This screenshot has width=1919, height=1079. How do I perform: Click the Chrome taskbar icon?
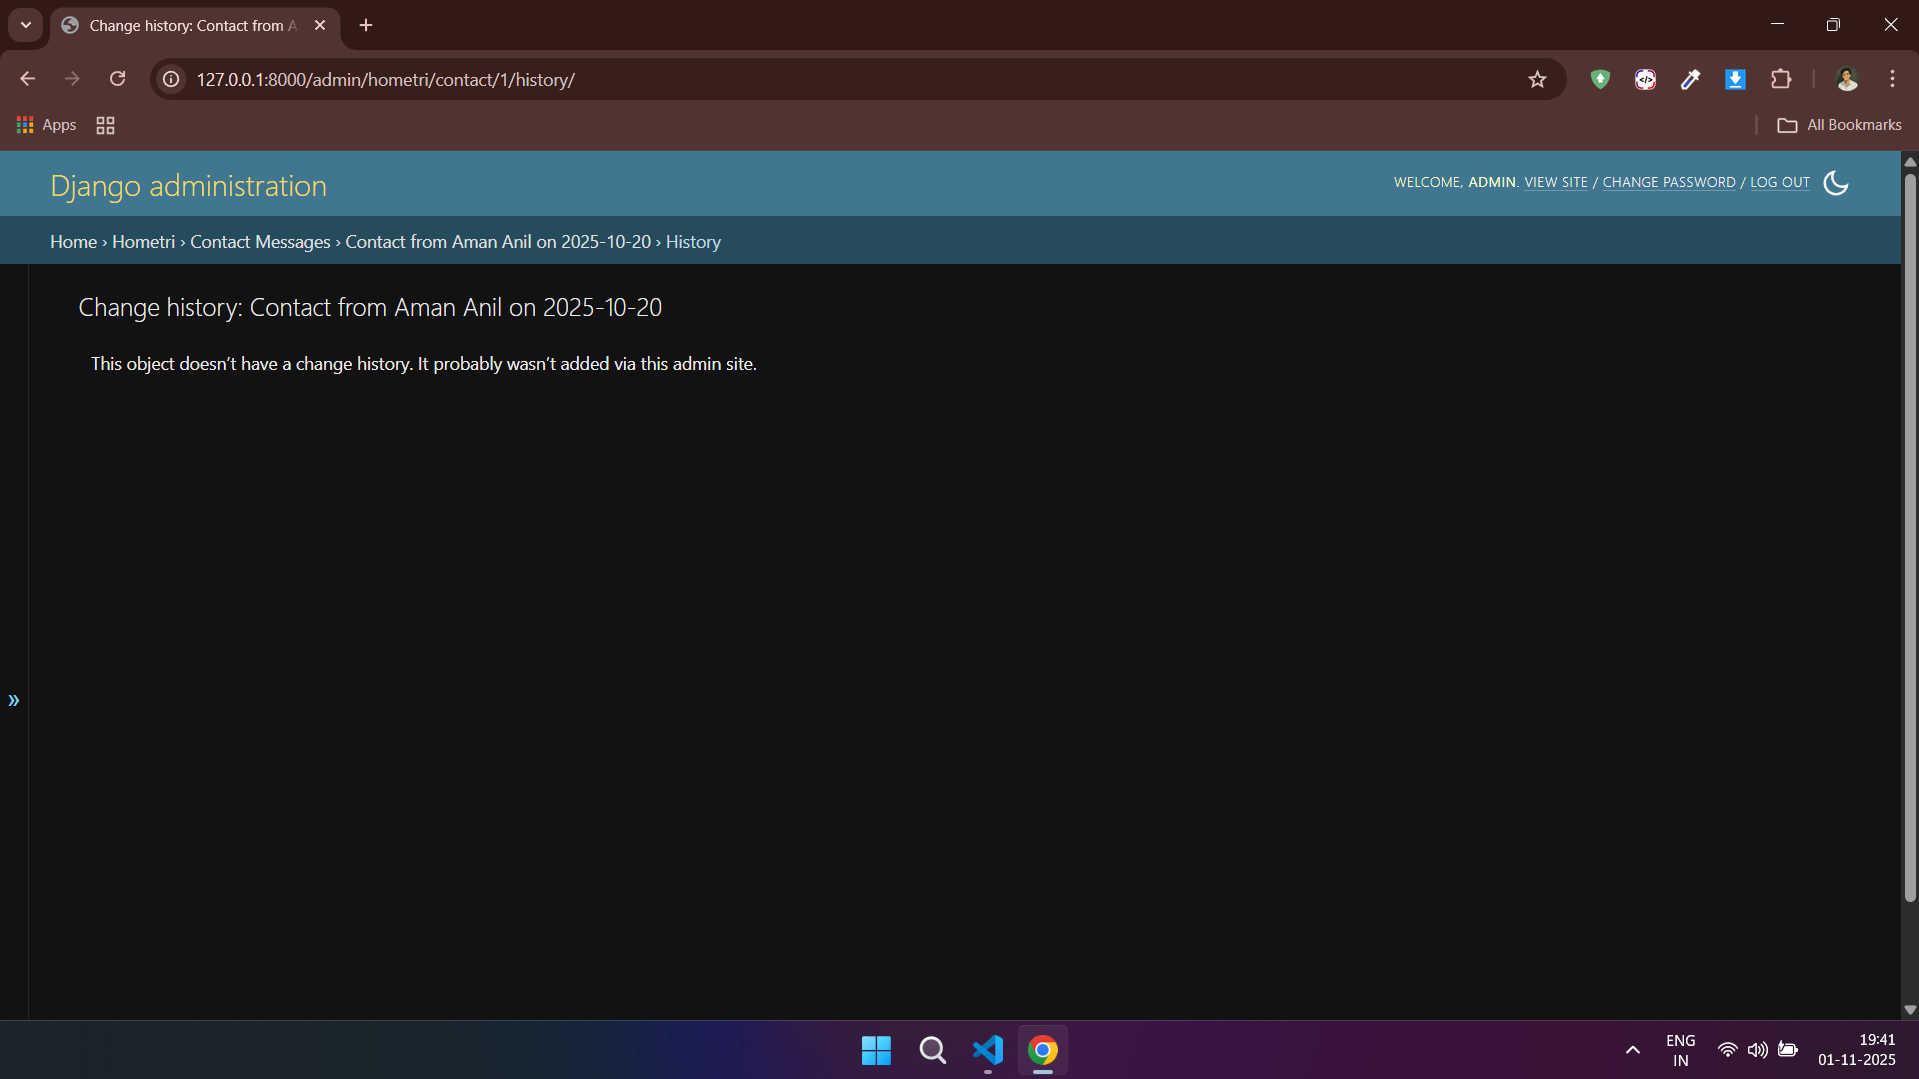click(x=1043, y=1050)
